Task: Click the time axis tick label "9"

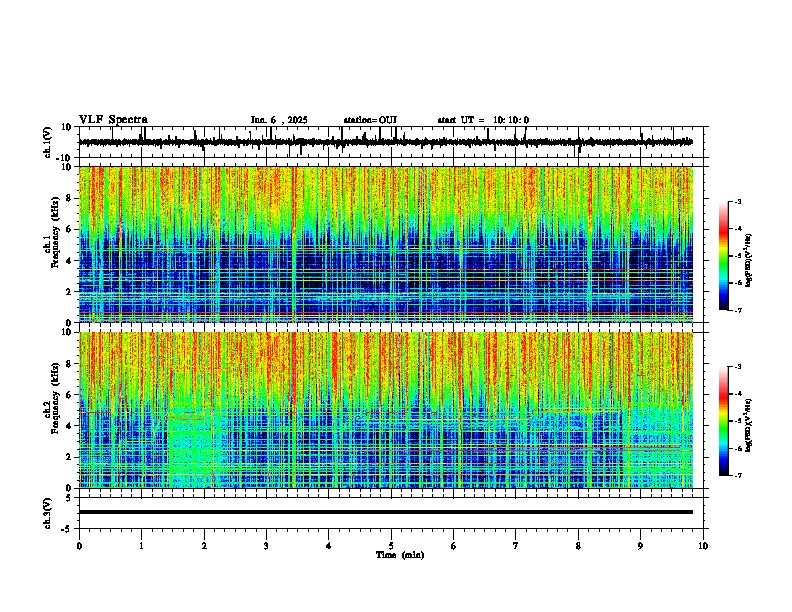Action: [x=641, y=546]
